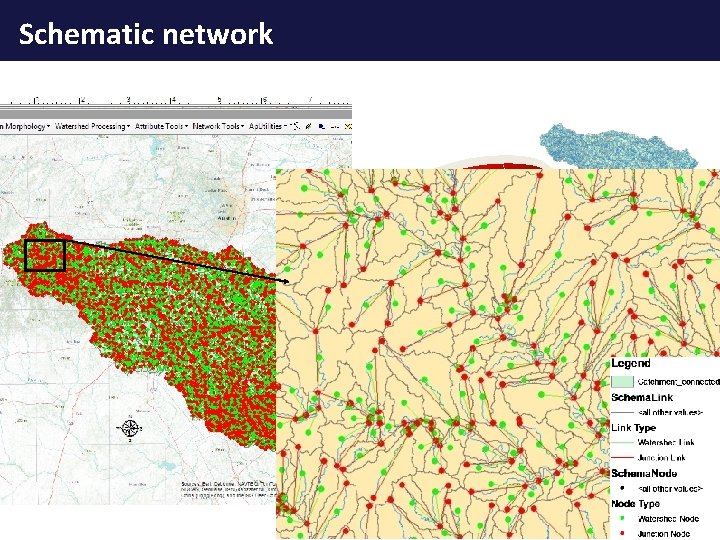Click the 'Austin' label on the basemap
Screen dimensions: 720x540
pos(226,219)
